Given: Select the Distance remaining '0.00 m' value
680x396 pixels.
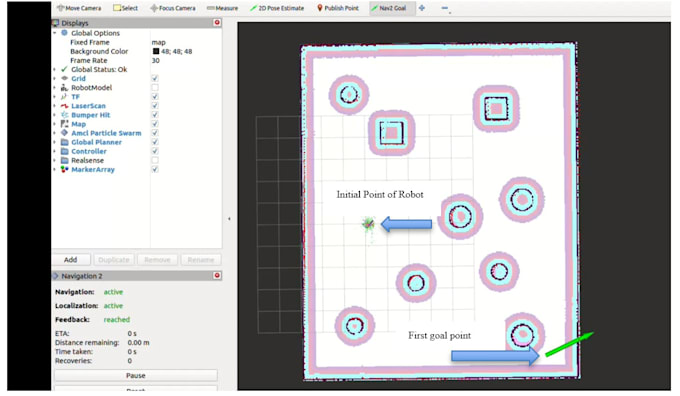Looking at the screenshot, I should [x=138, y=343].
